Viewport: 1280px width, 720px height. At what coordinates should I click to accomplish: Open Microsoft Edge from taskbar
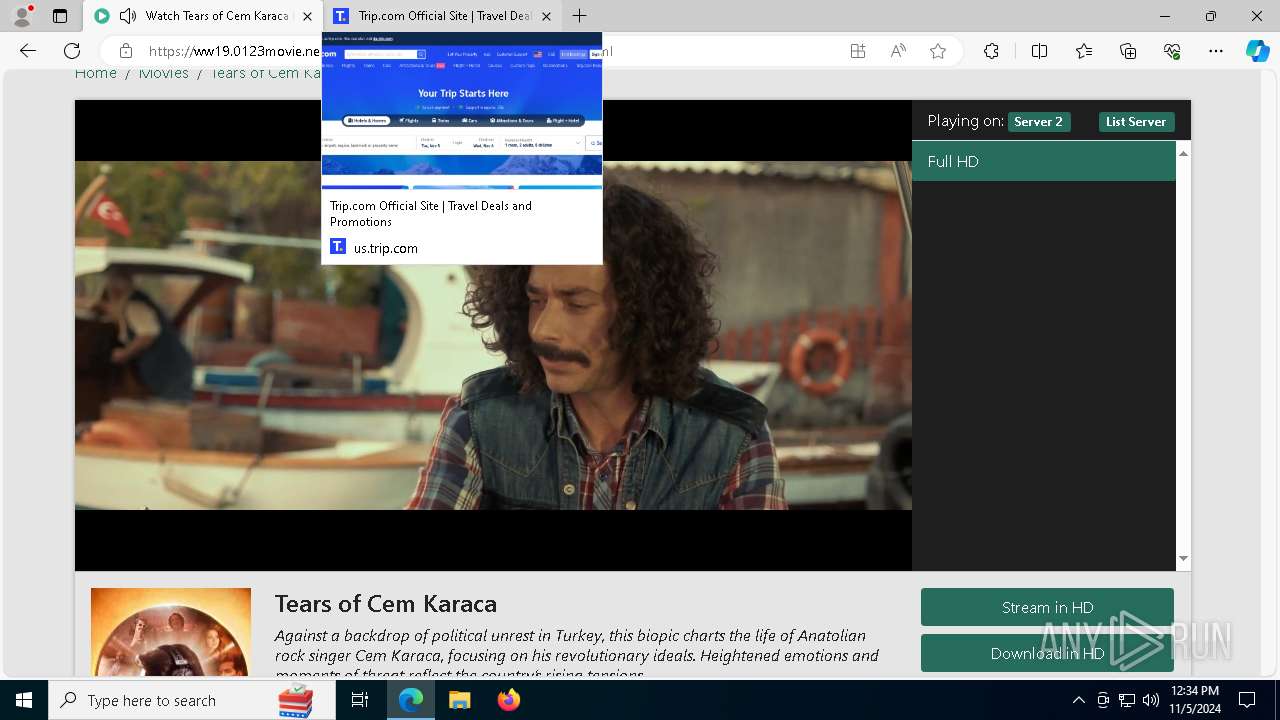(411, 700)
